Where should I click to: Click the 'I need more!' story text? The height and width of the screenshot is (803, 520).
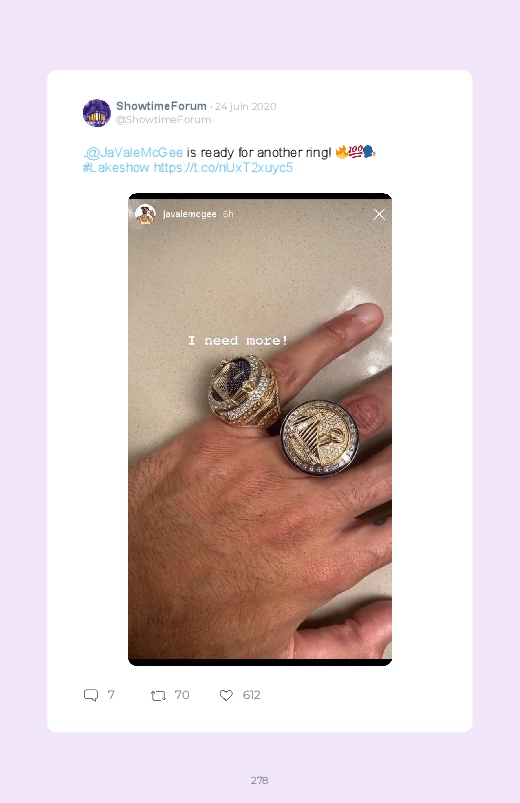(238, 341)
